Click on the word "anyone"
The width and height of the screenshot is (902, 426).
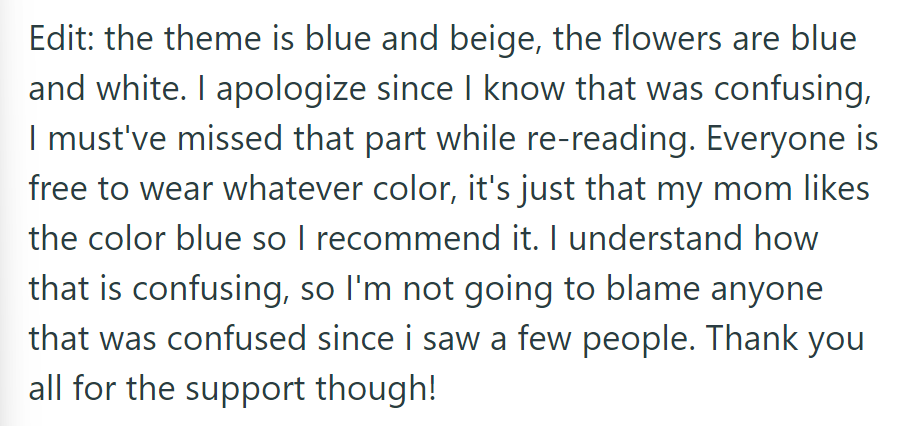click(x=779, y=289)
